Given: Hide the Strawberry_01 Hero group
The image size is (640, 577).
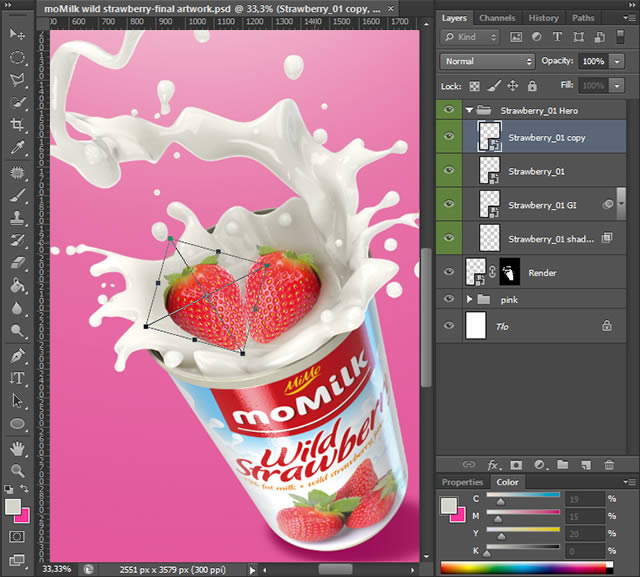Looking at the screenshot, I should coord(449,110).
